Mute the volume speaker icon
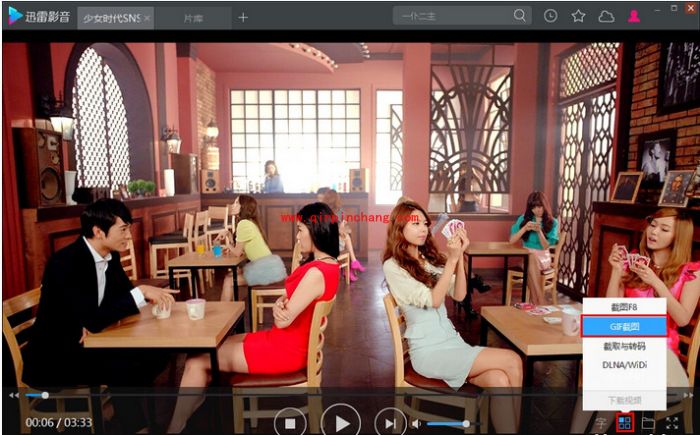The image size is (700, 435). click(x=416, y=423)
